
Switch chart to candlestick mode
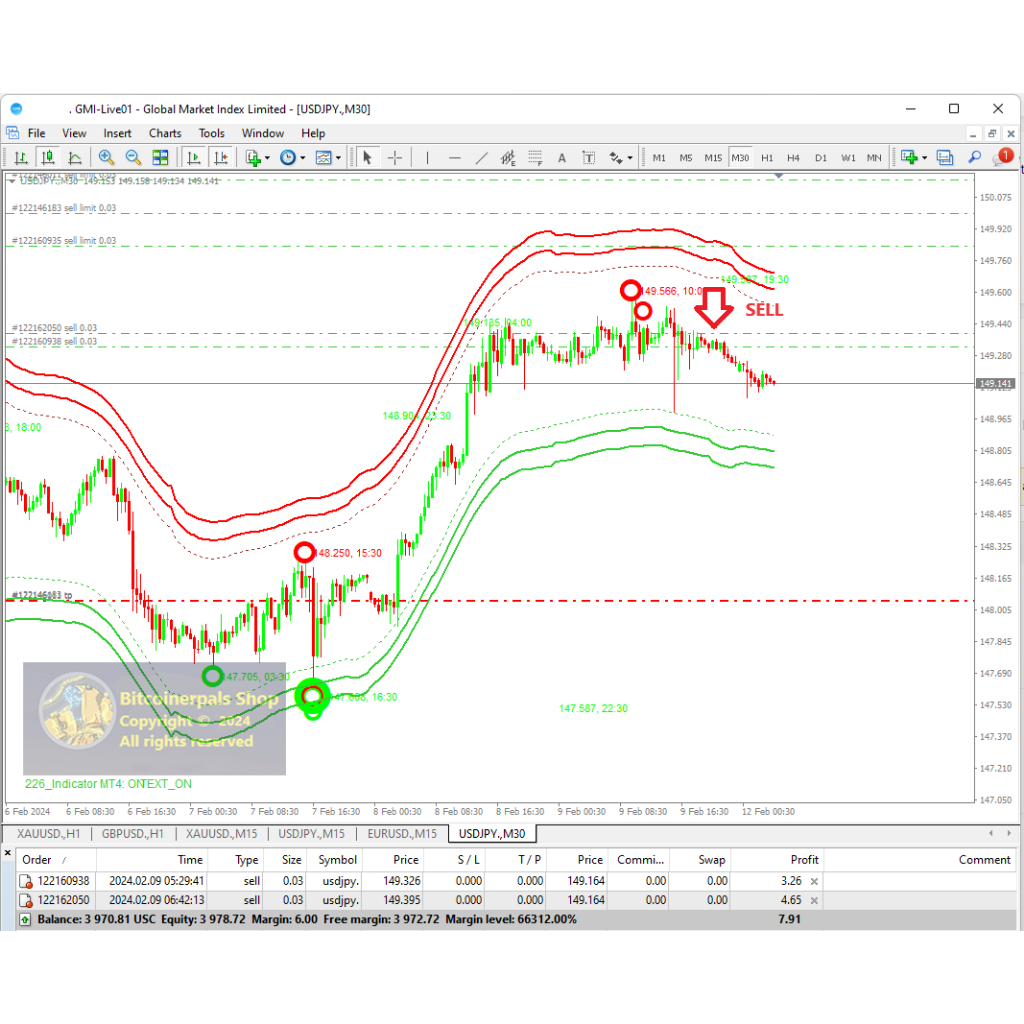pos(47,157)
